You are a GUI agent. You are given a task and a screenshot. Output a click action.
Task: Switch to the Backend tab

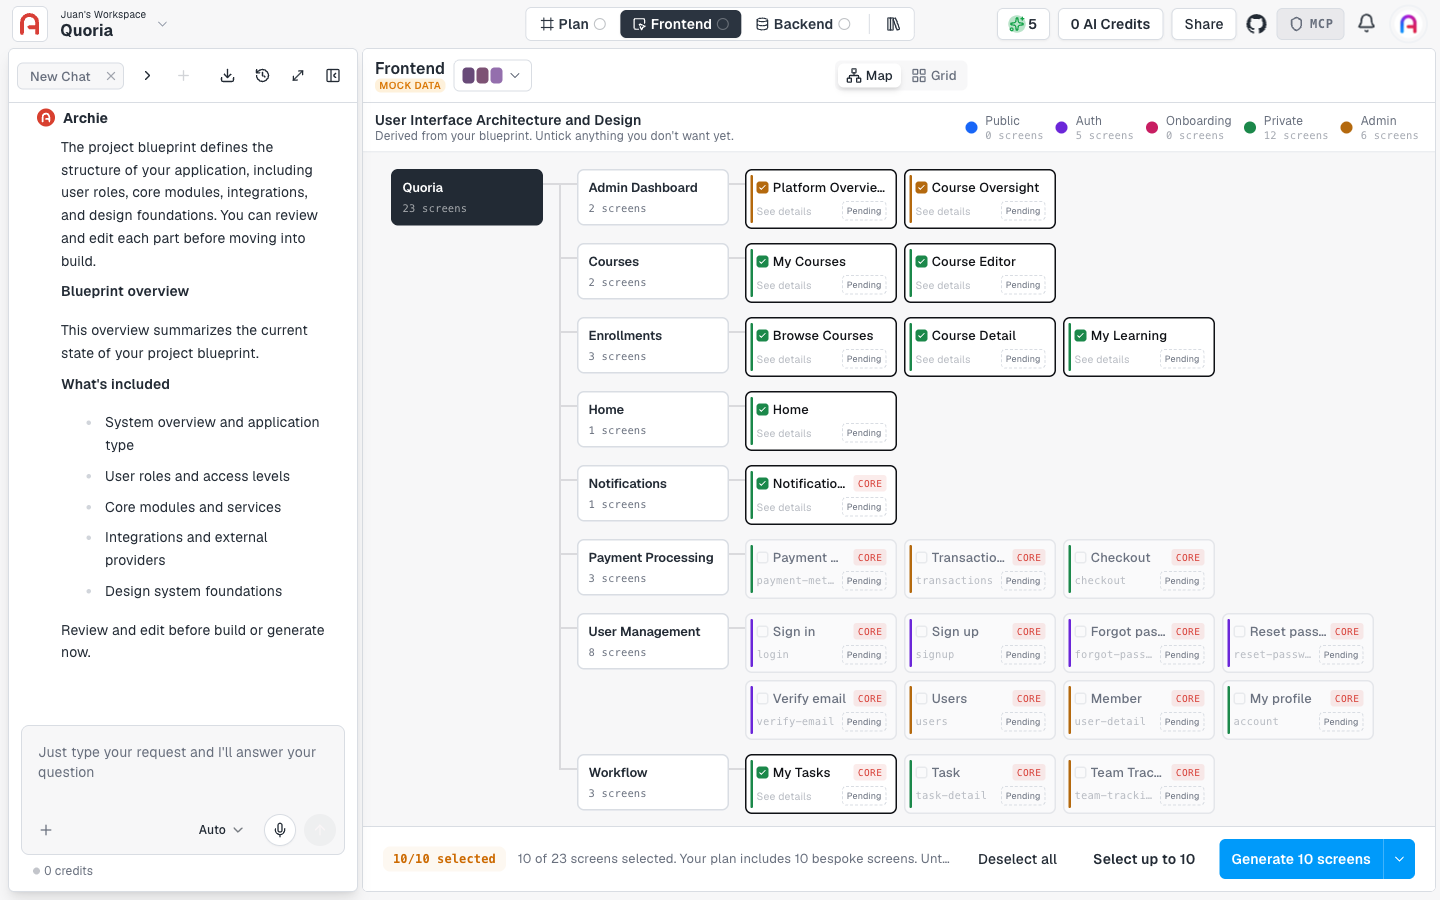(x=803, y=24)
